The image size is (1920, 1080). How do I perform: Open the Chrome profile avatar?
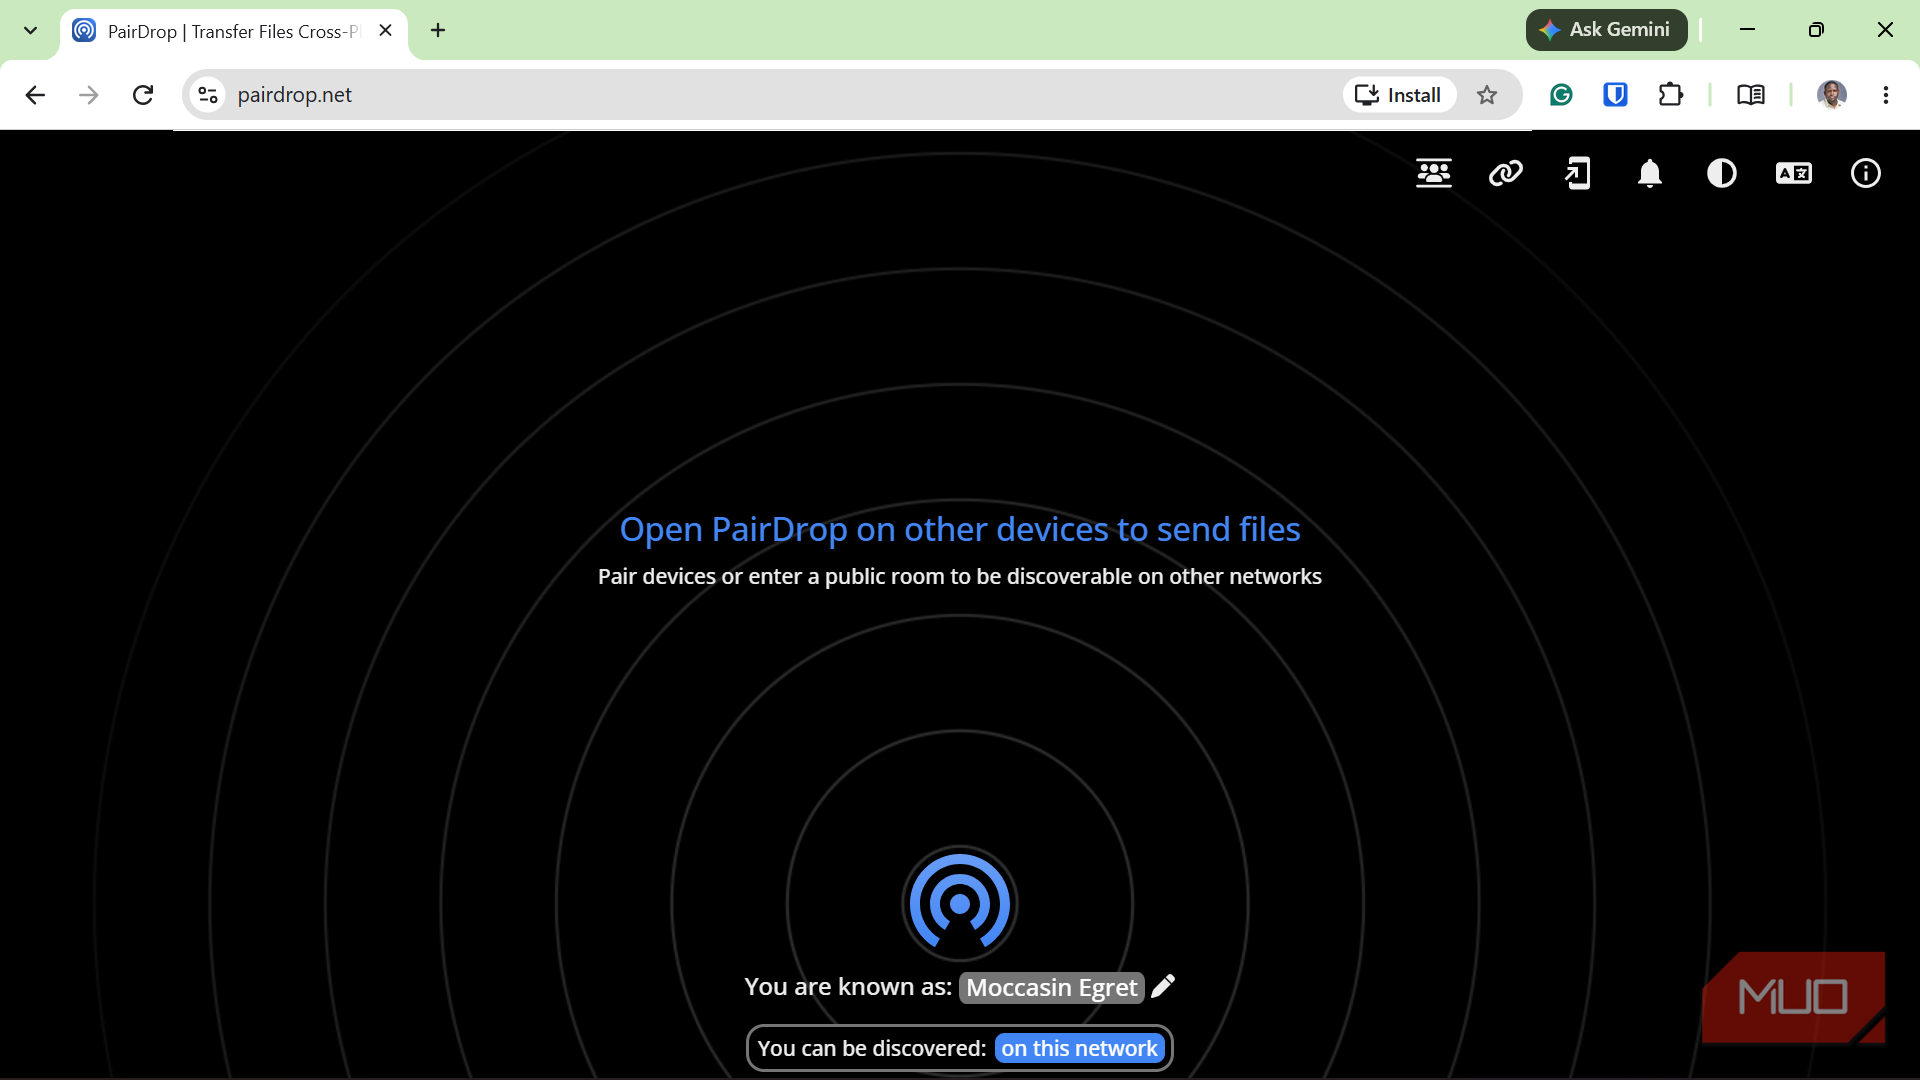1832,95
